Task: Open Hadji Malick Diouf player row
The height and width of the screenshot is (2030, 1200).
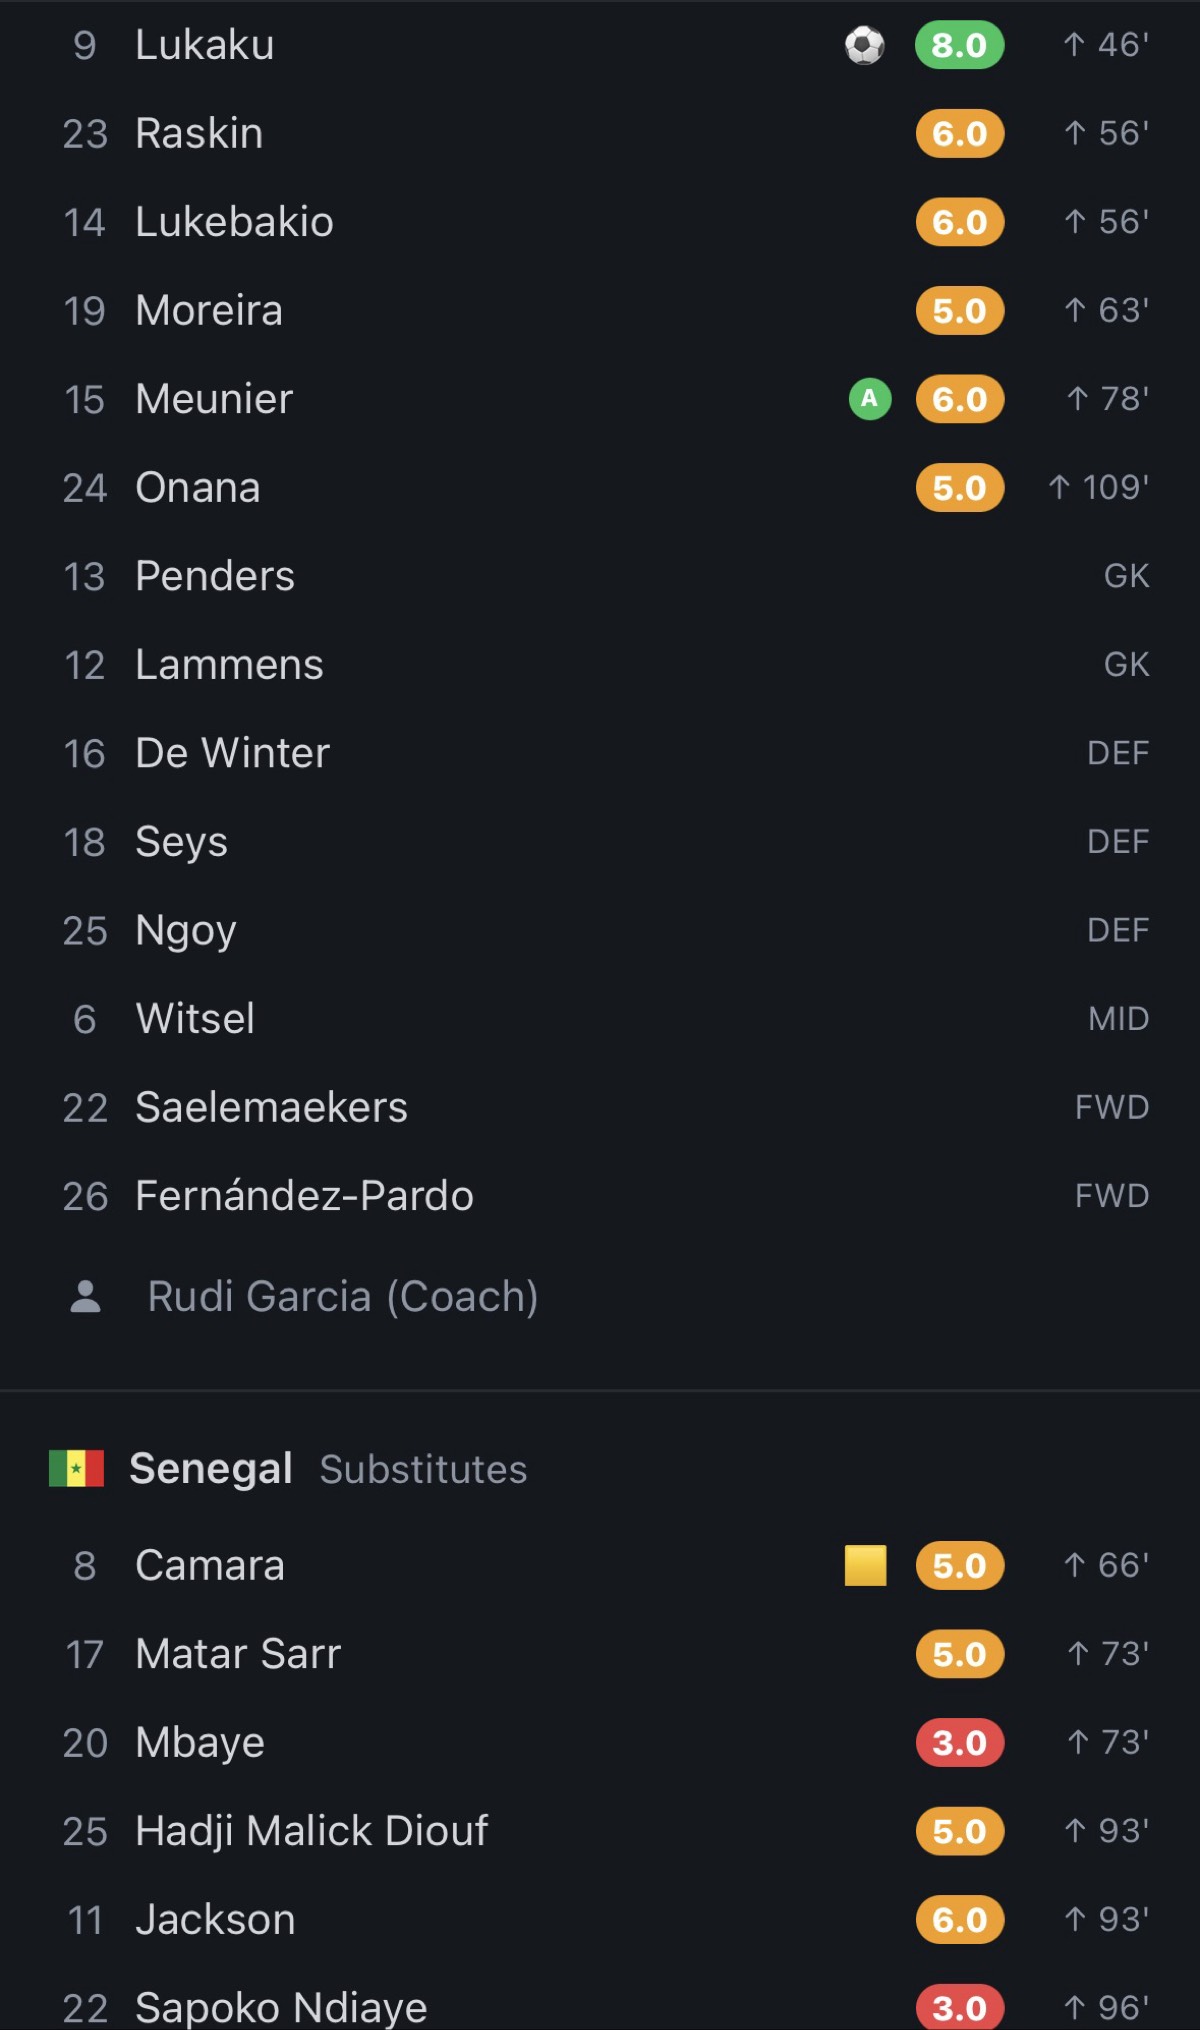Action: click(600, 1831)
